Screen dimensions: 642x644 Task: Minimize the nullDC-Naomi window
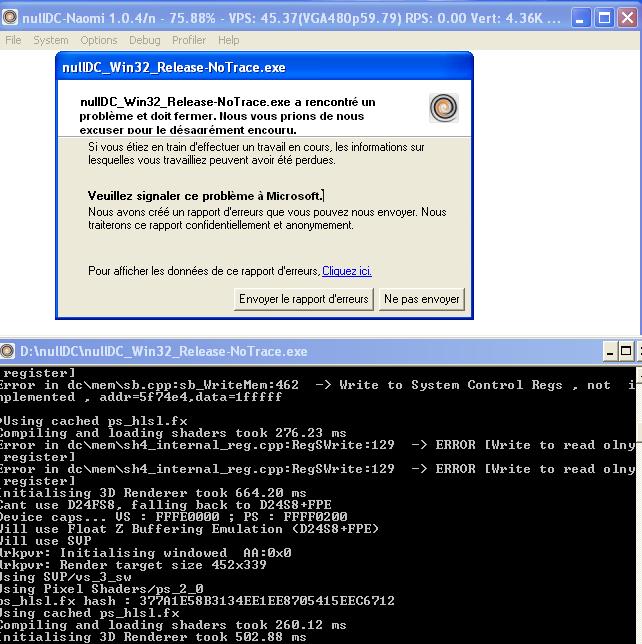tap(580, 18)
